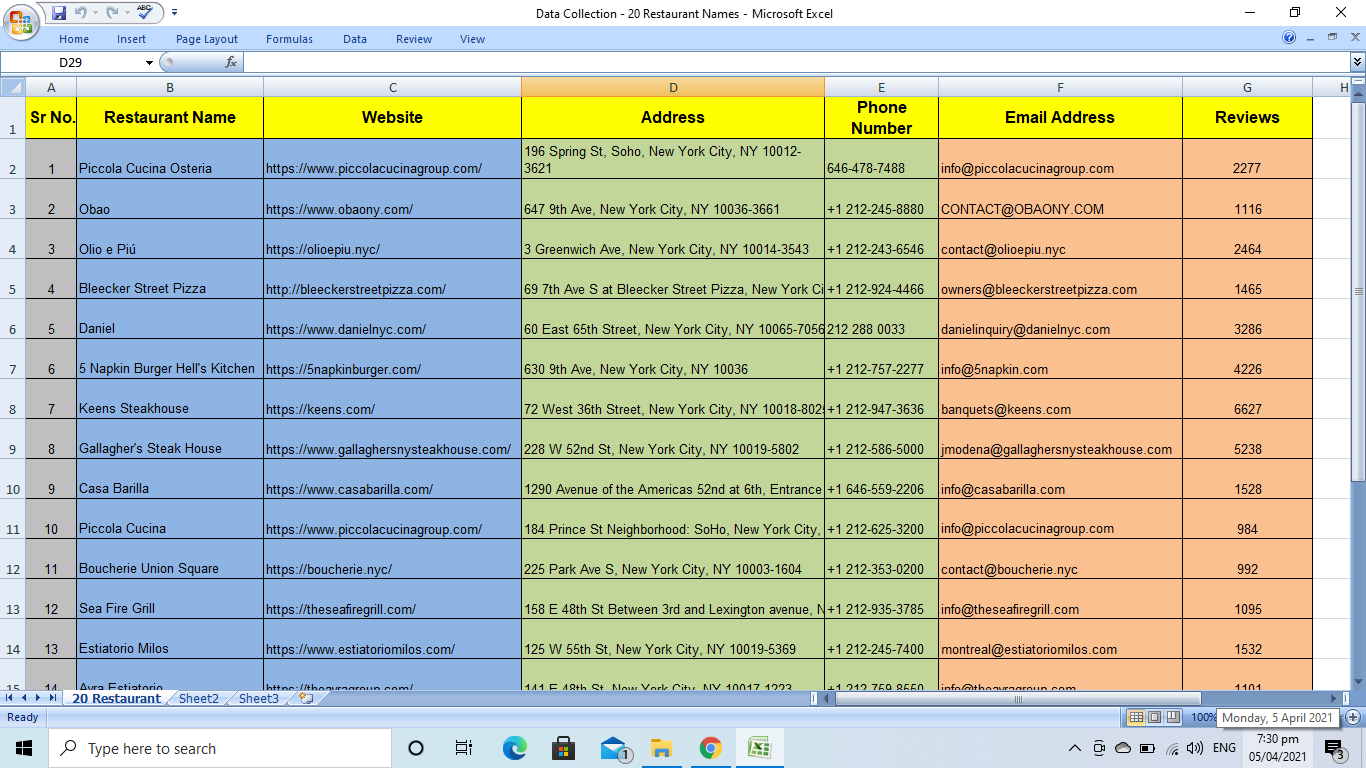The height and width of the screenshot is (768, 1366).
Task: Click the Restaurant Name header cell
Action: (x=170, y=117)
